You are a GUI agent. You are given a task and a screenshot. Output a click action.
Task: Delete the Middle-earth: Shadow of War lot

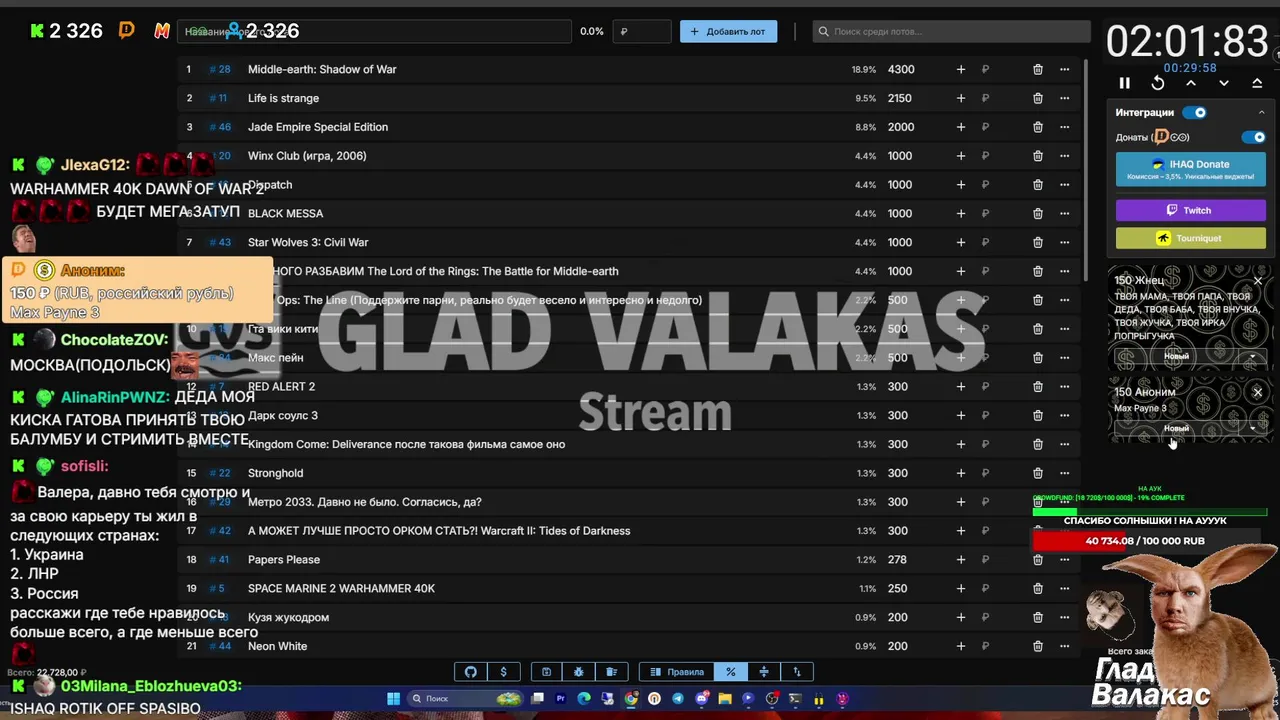pos(1038,69)
